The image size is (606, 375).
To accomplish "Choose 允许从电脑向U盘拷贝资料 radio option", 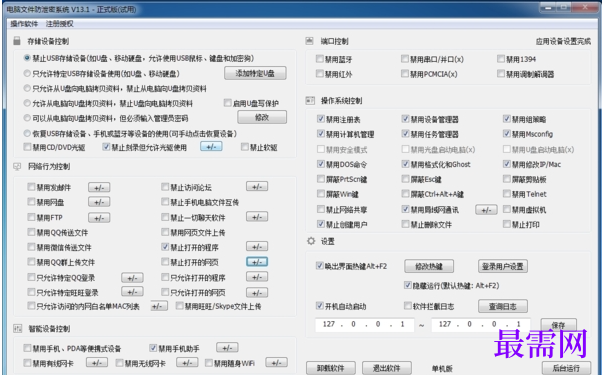I will point(27,103).
